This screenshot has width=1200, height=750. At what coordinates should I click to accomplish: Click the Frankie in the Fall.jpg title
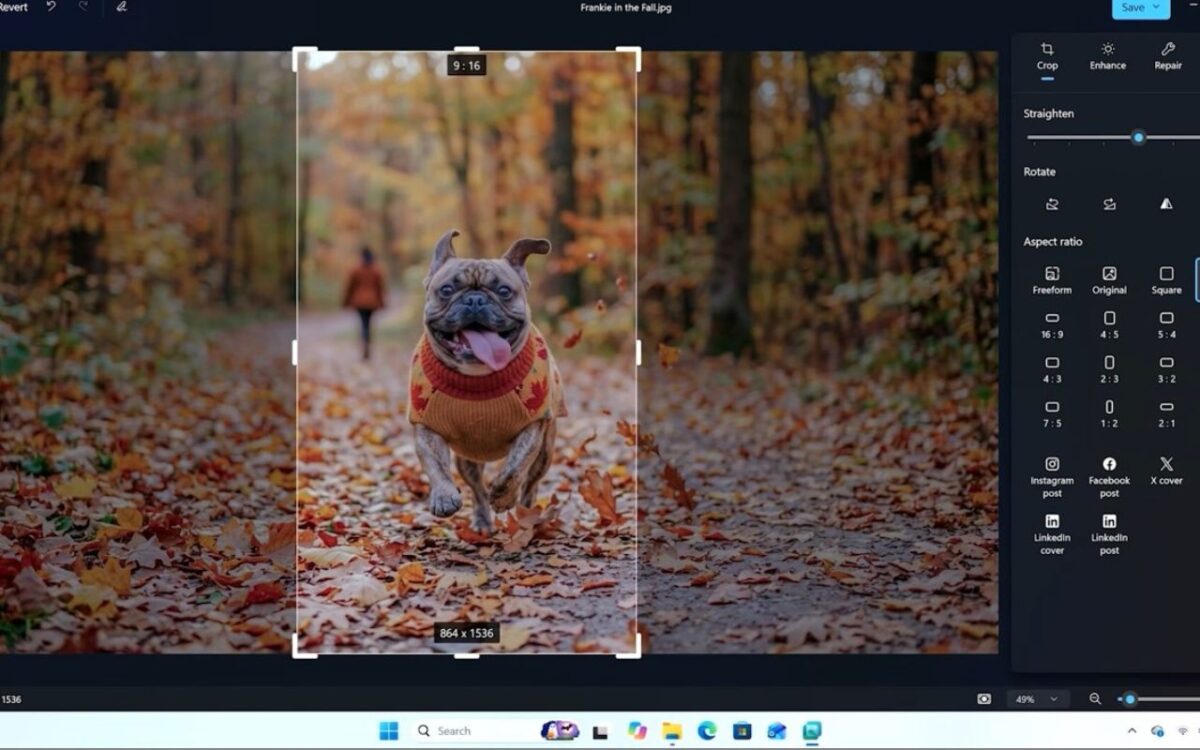pyautogui.click(x=626, y=8)
